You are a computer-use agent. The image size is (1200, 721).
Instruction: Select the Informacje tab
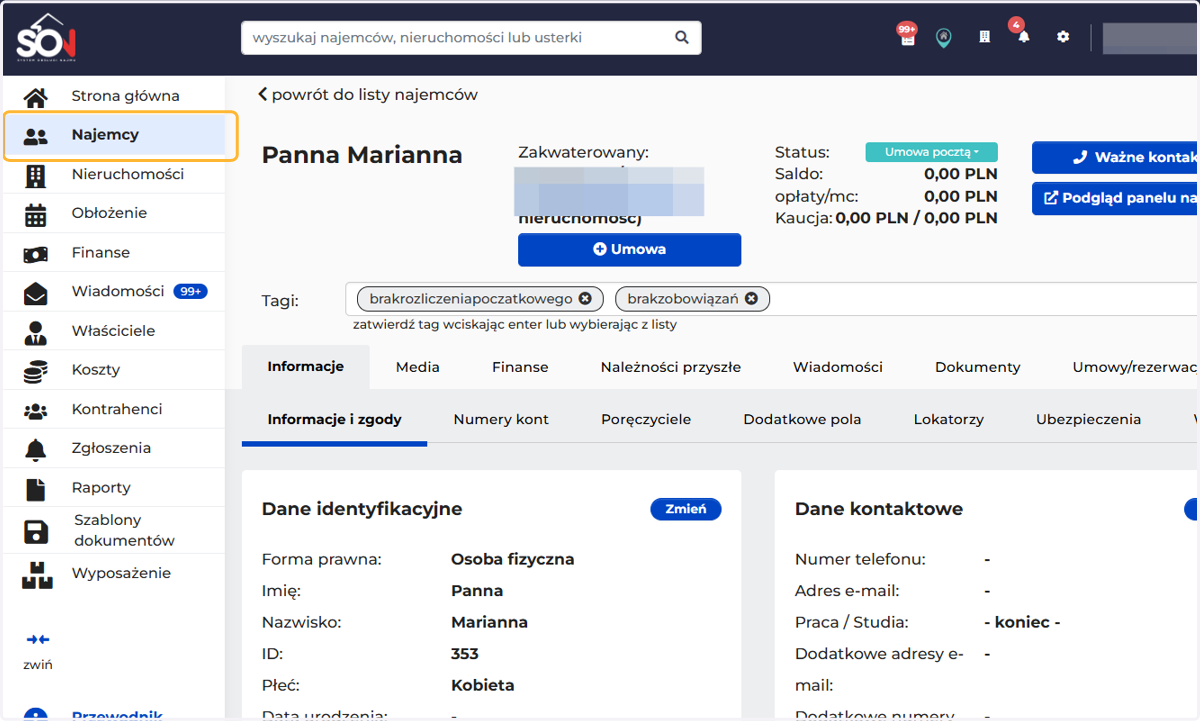point(306,366)
